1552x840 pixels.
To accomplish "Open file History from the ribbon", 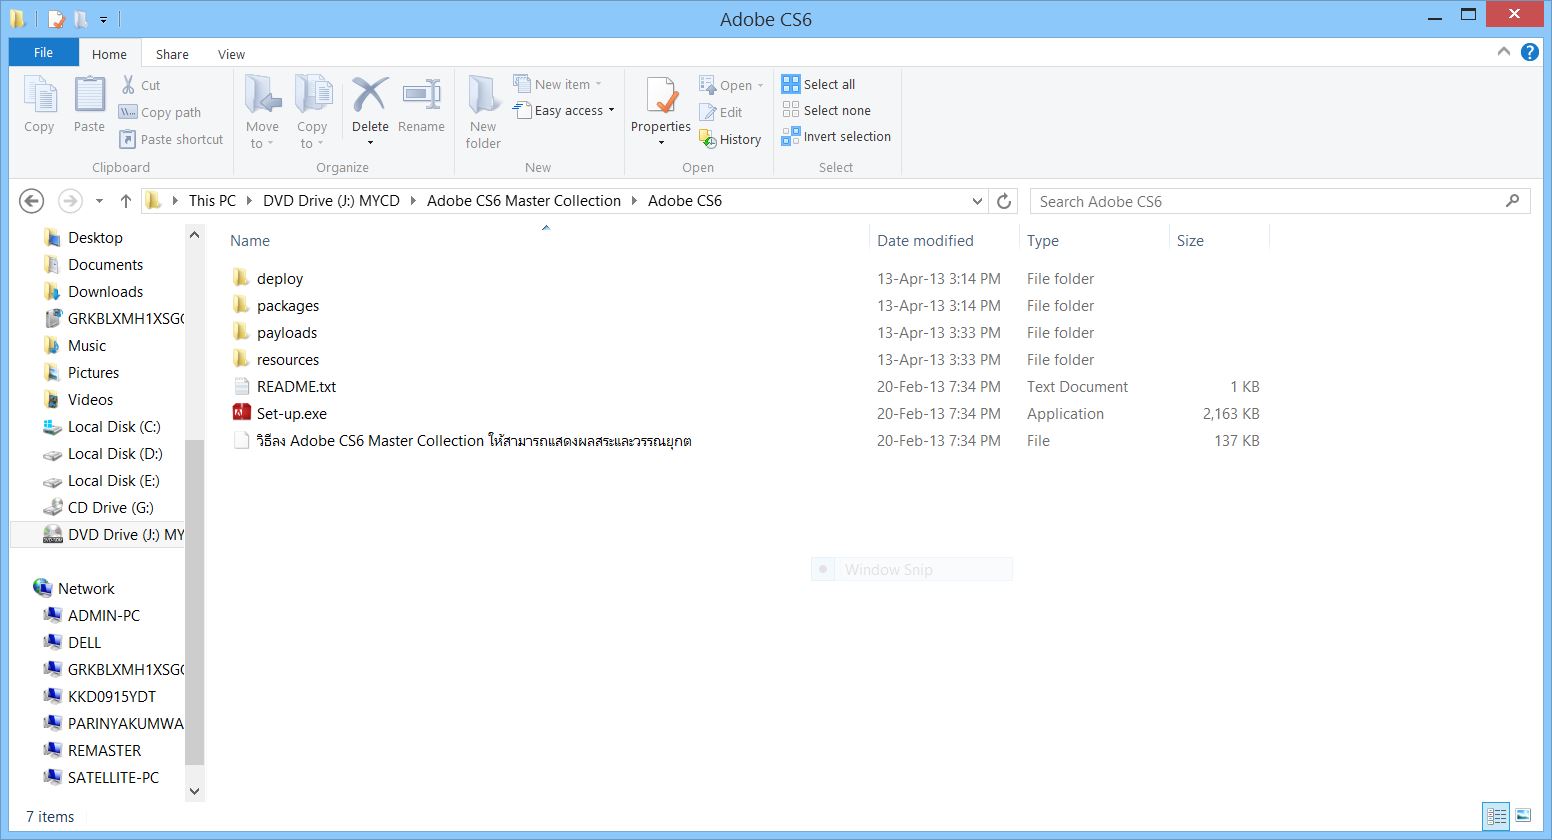I will 730,139.
